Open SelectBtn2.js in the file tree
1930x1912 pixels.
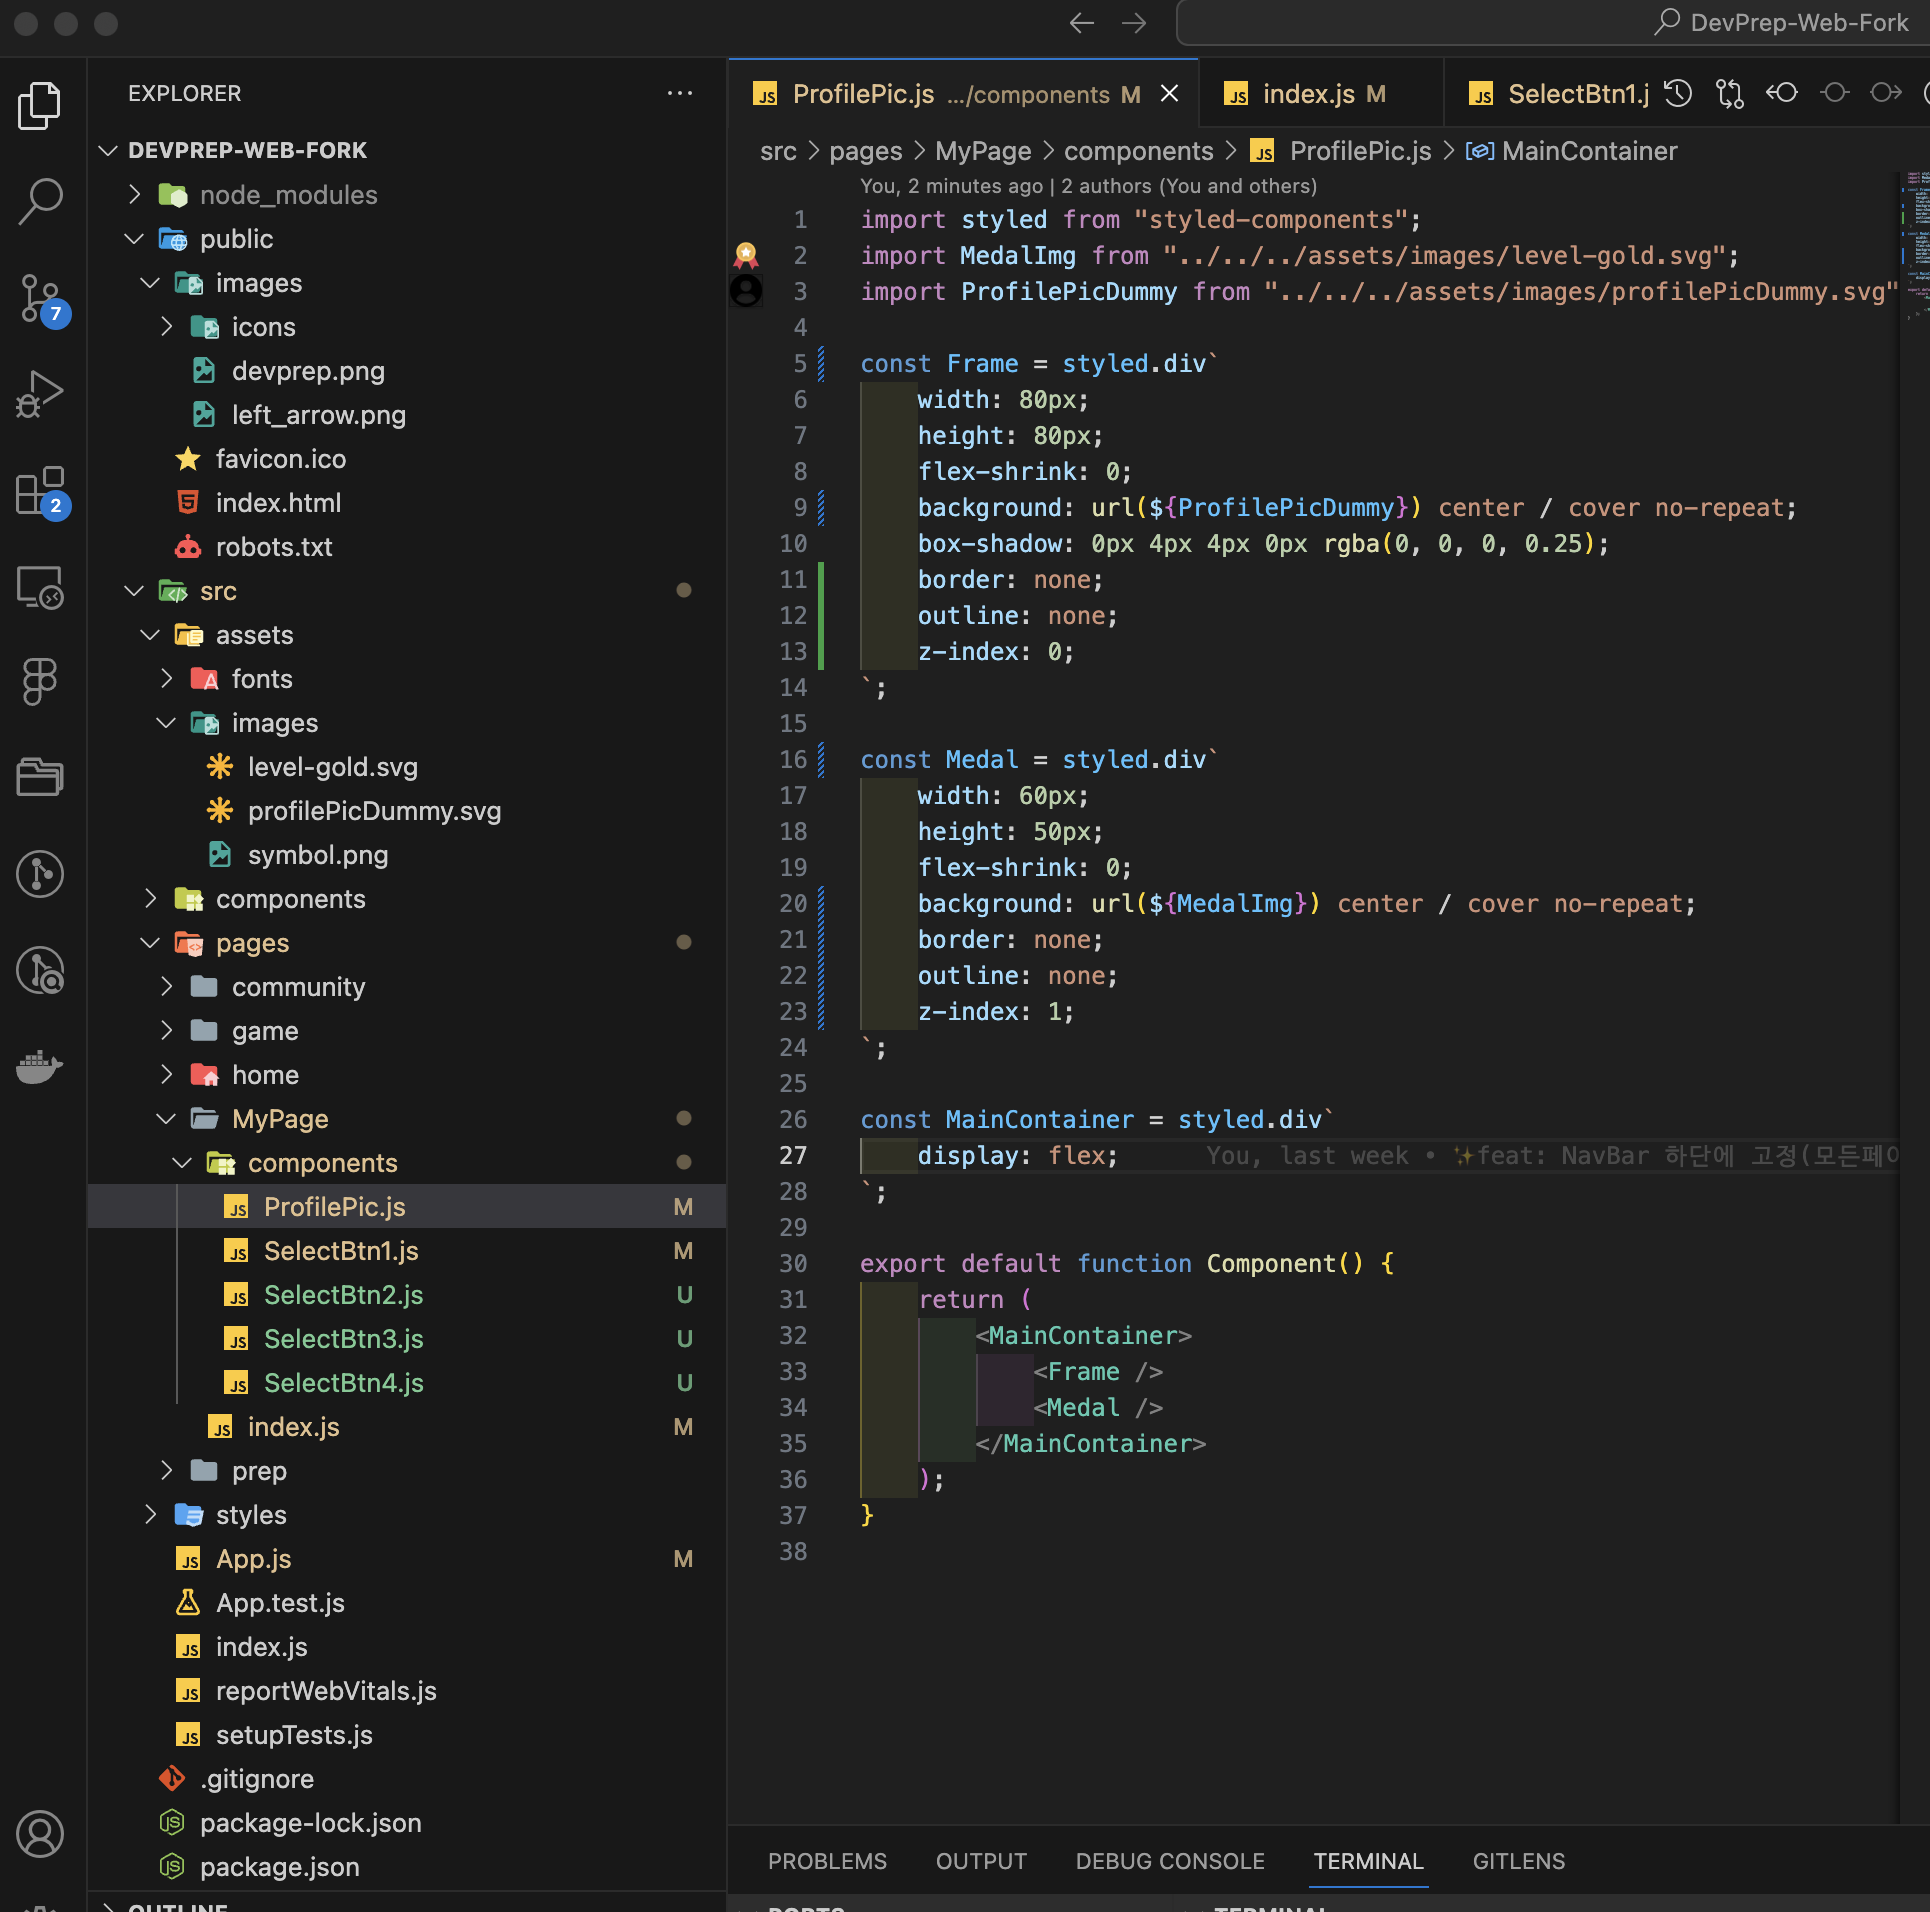(x=343, y=1295)
